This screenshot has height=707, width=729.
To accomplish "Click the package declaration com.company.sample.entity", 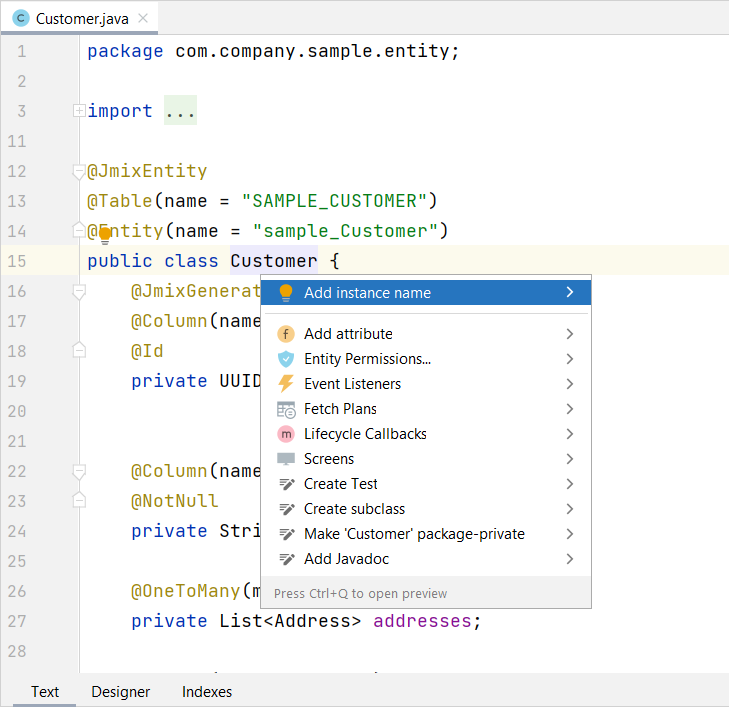I will coord(311,51).
